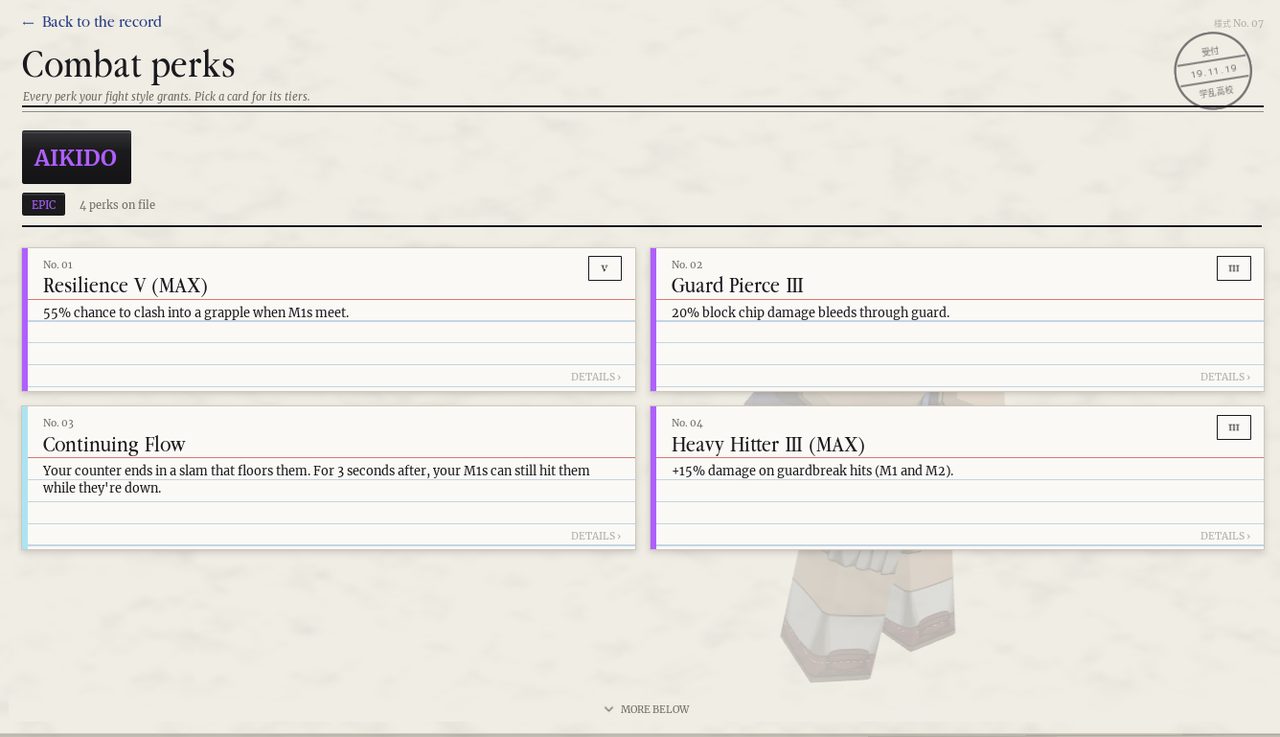Open the Guard Pierce III perk title
This screenshot has height=737, width=1280.
737,286
